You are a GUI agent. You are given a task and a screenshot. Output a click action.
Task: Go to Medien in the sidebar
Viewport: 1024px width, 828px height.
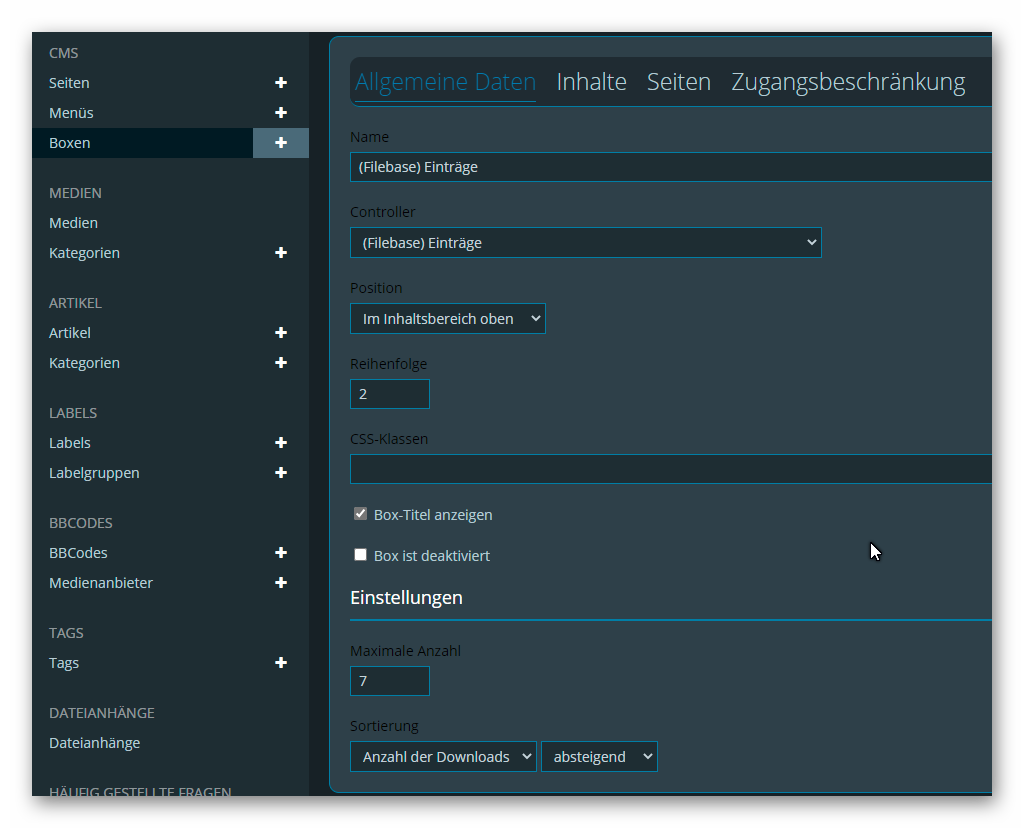(74, 223)
